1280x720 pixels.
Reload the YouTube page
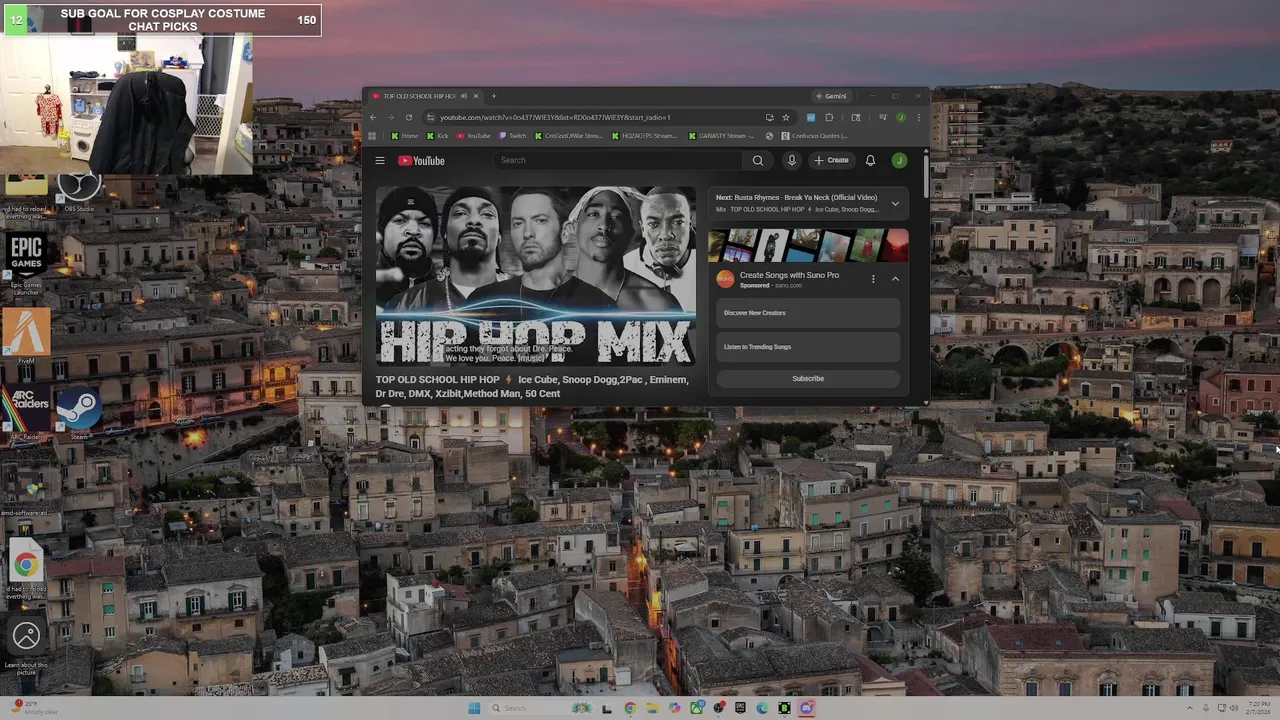coord(409,117)
